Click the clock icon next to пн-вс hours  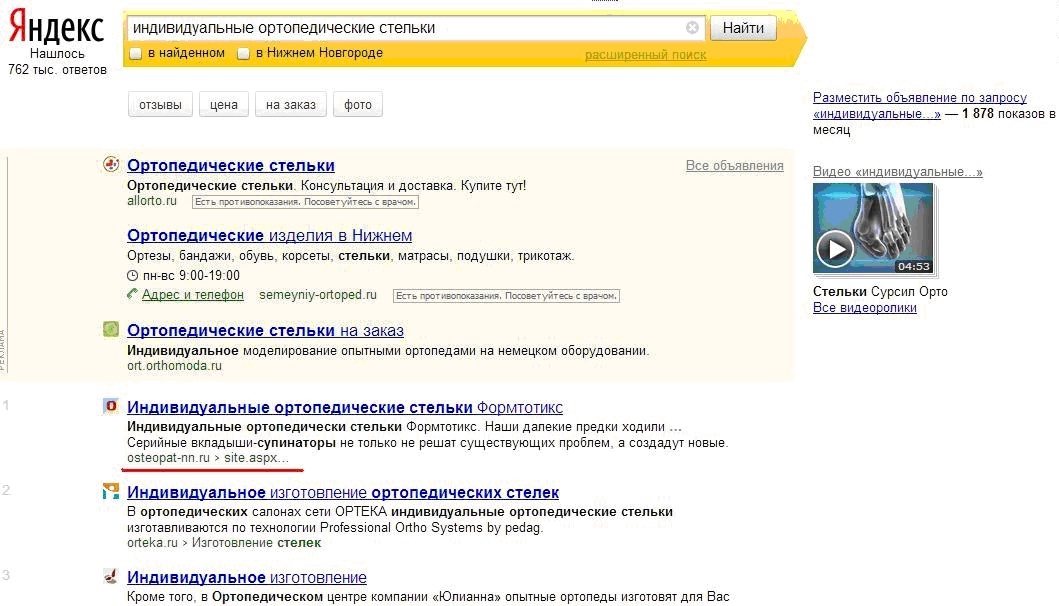(132, 276)
